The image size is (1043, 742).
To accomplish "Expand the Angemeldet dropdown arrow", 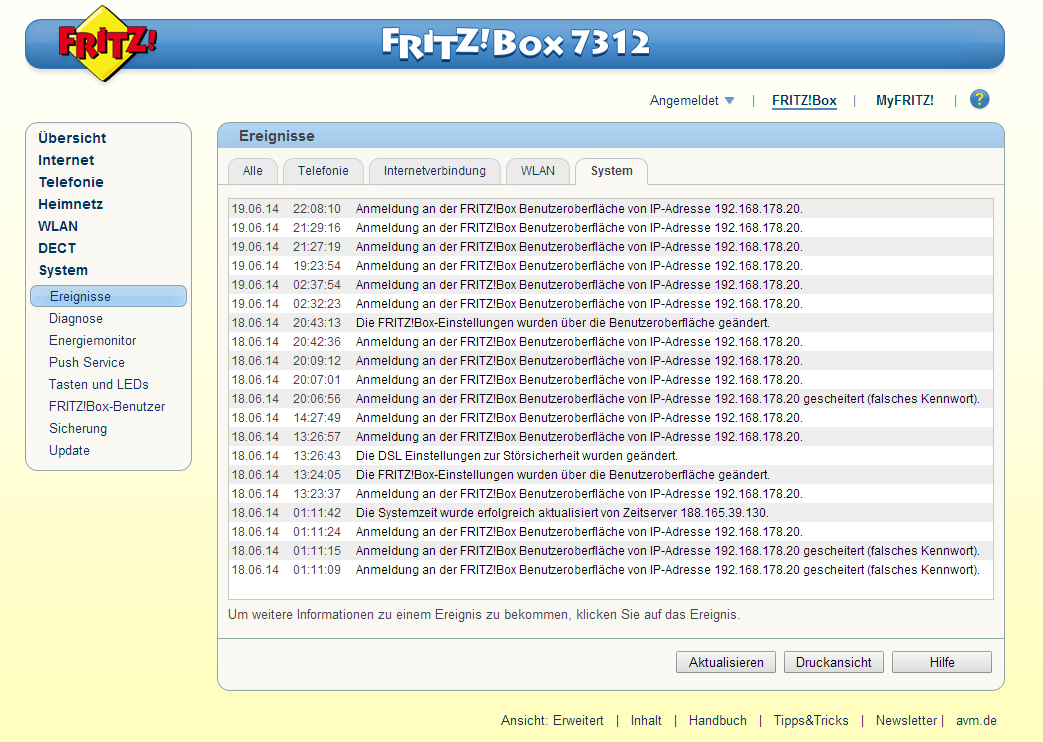I will (729, 100).
